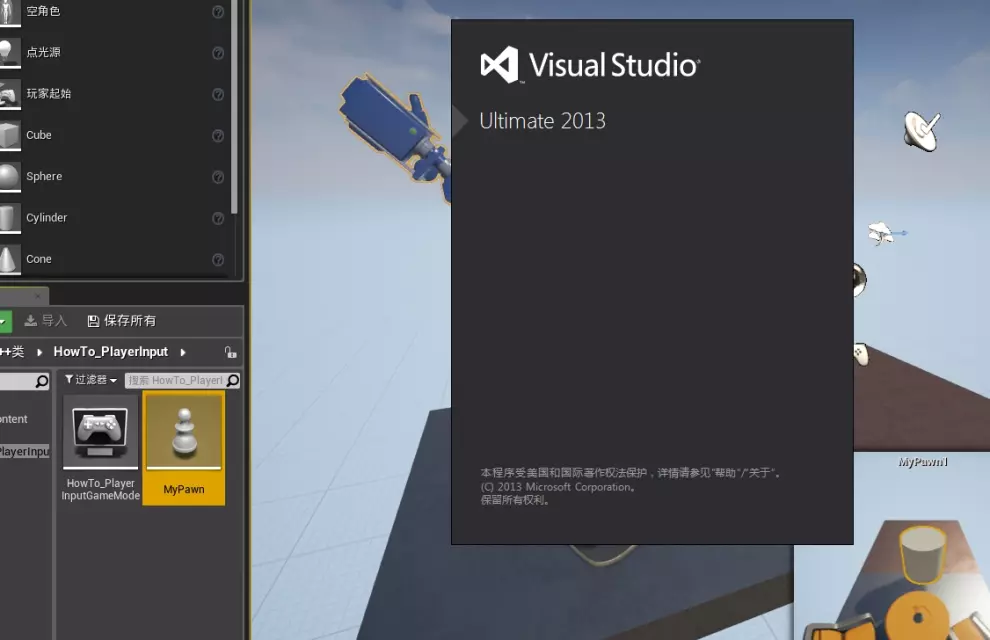Expand the path arrow after HowTo_PlayerInput
Image resolution: width=990 pixels, height=640 pixels.
click(x=183, y=352)
